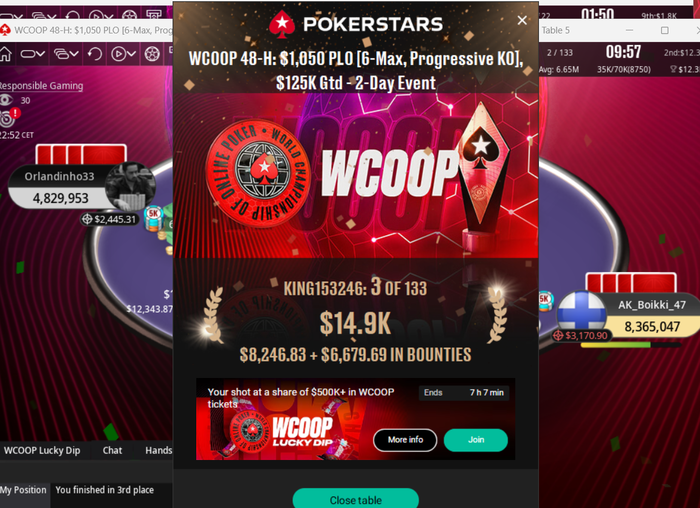Switch to the WCOOP Lucky Dip tab
The image size is (700, 508).
pyautogui.click(x=42, y=450)
